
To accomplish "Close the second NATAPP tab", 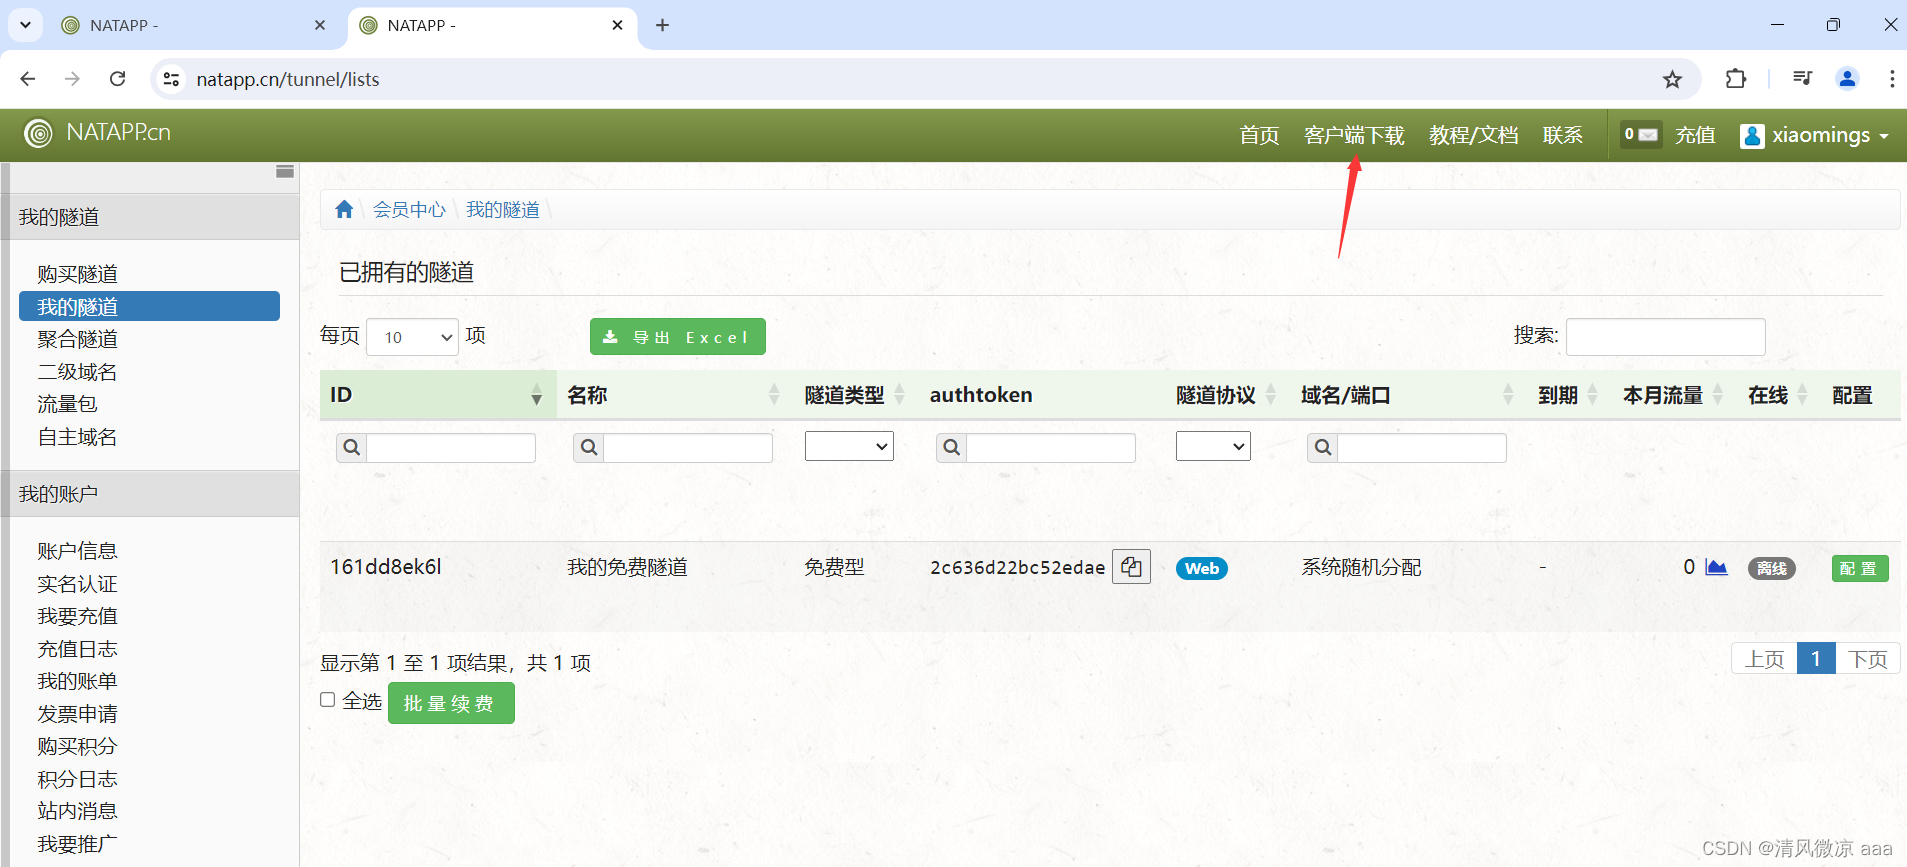I will pyautogui.click(x=617, y=25).
